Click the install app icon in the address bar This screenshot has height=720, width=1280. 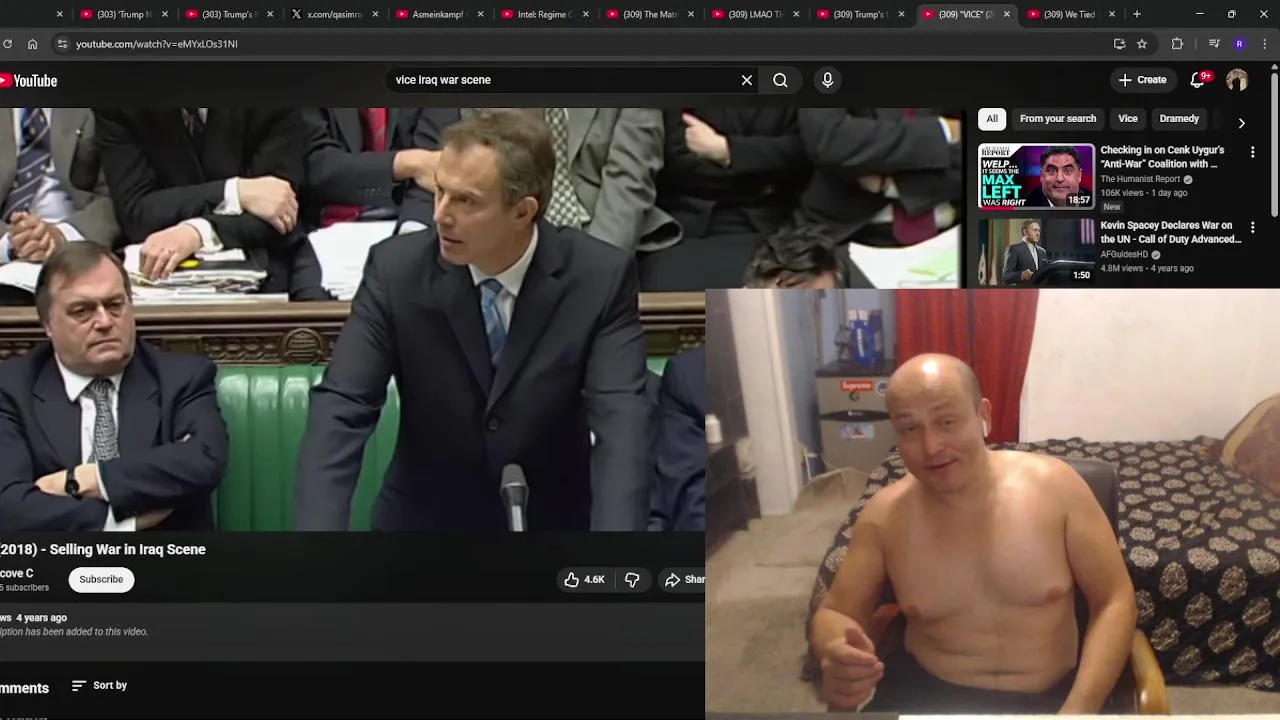tap(1119, 44)
